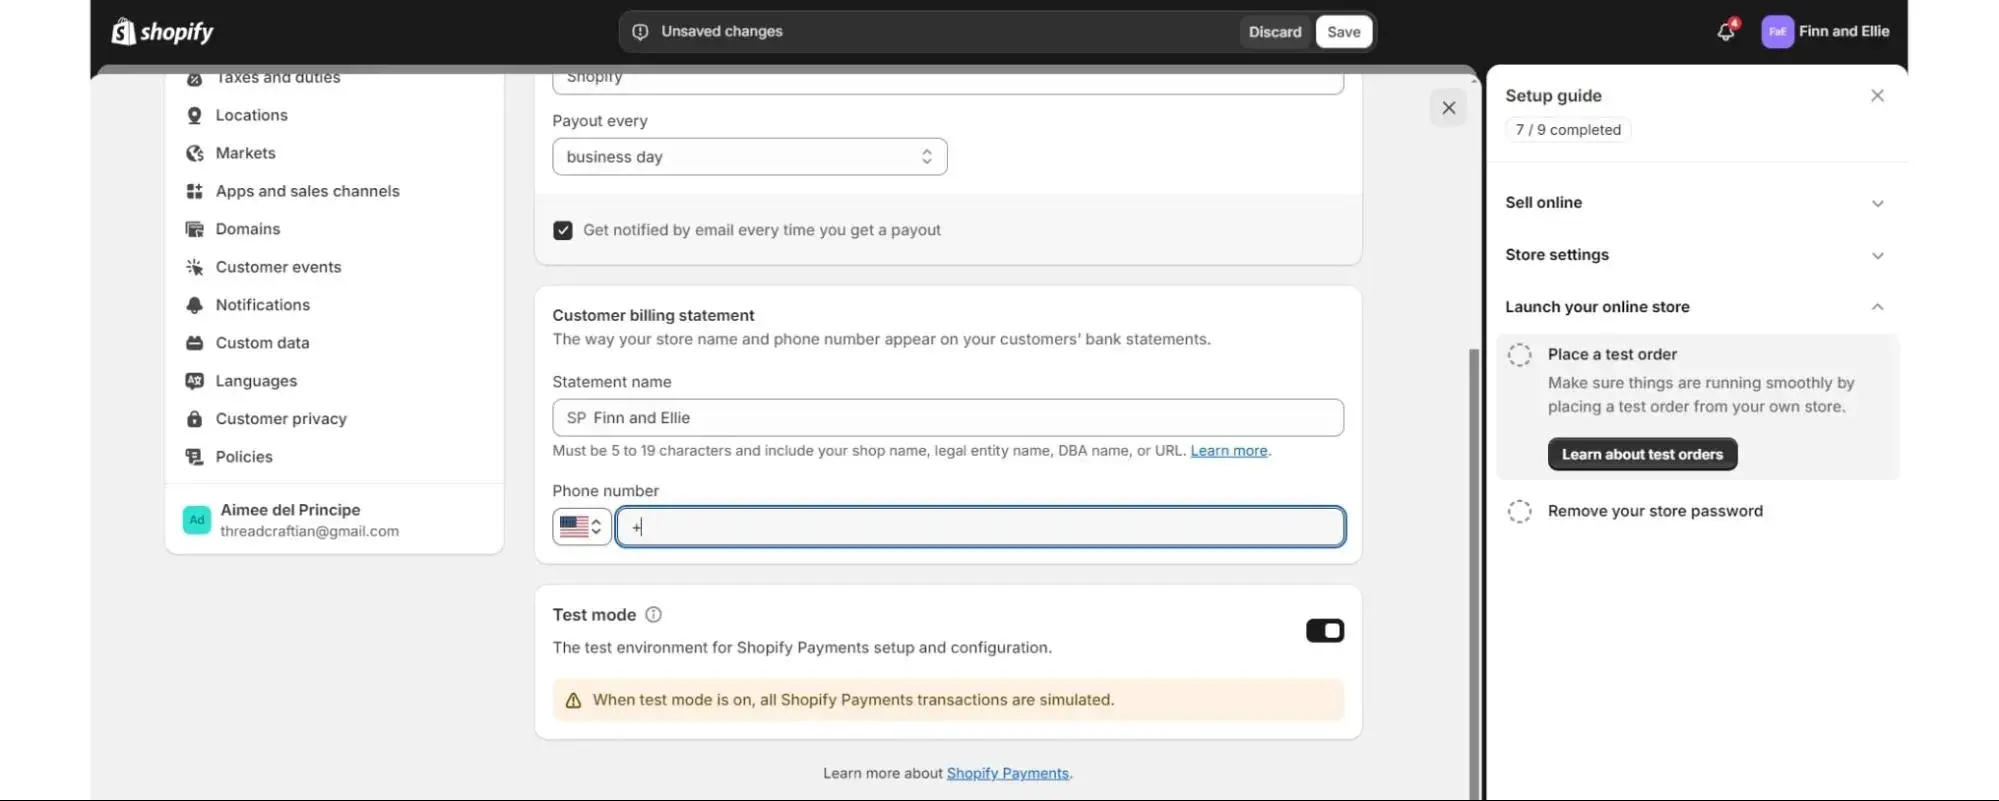The width and height of the screenshot is (1999, 801).
Task: Turn off the Test mode switch
Action: [1325, 631]
